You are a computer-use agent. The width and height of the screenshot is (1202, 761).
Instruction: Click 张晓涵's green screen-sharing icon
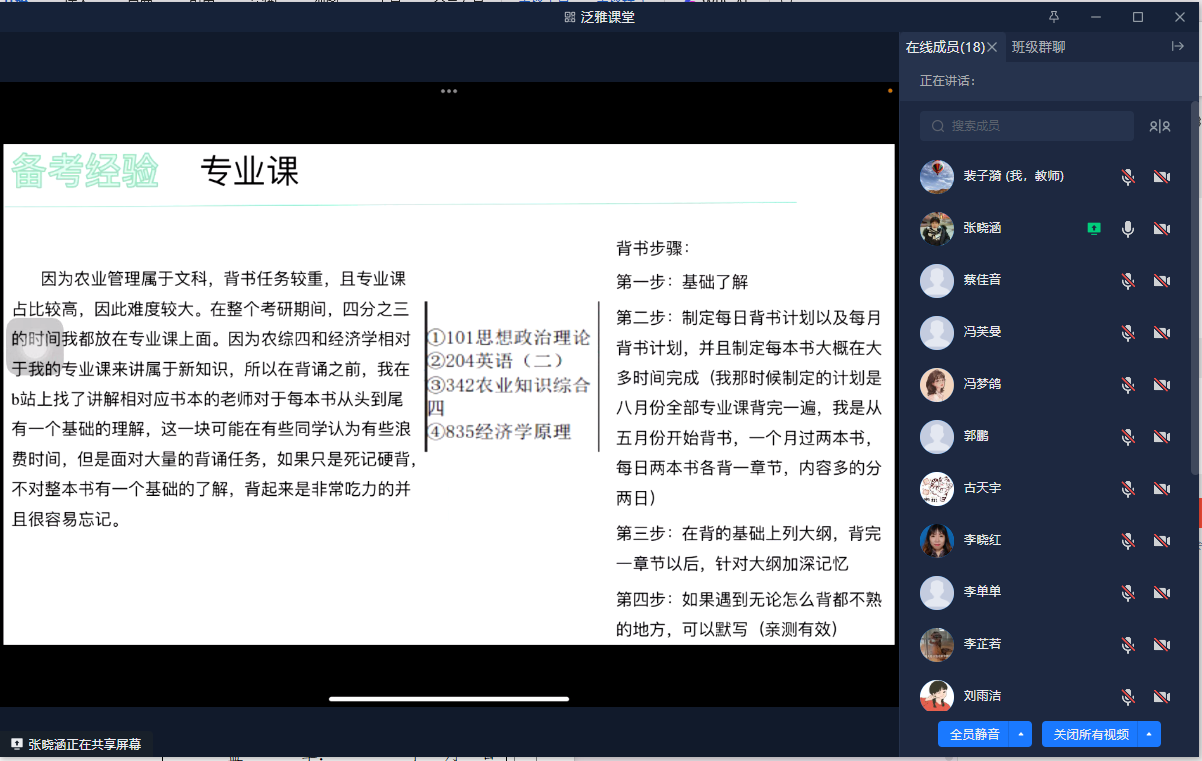pos(1094,229)
